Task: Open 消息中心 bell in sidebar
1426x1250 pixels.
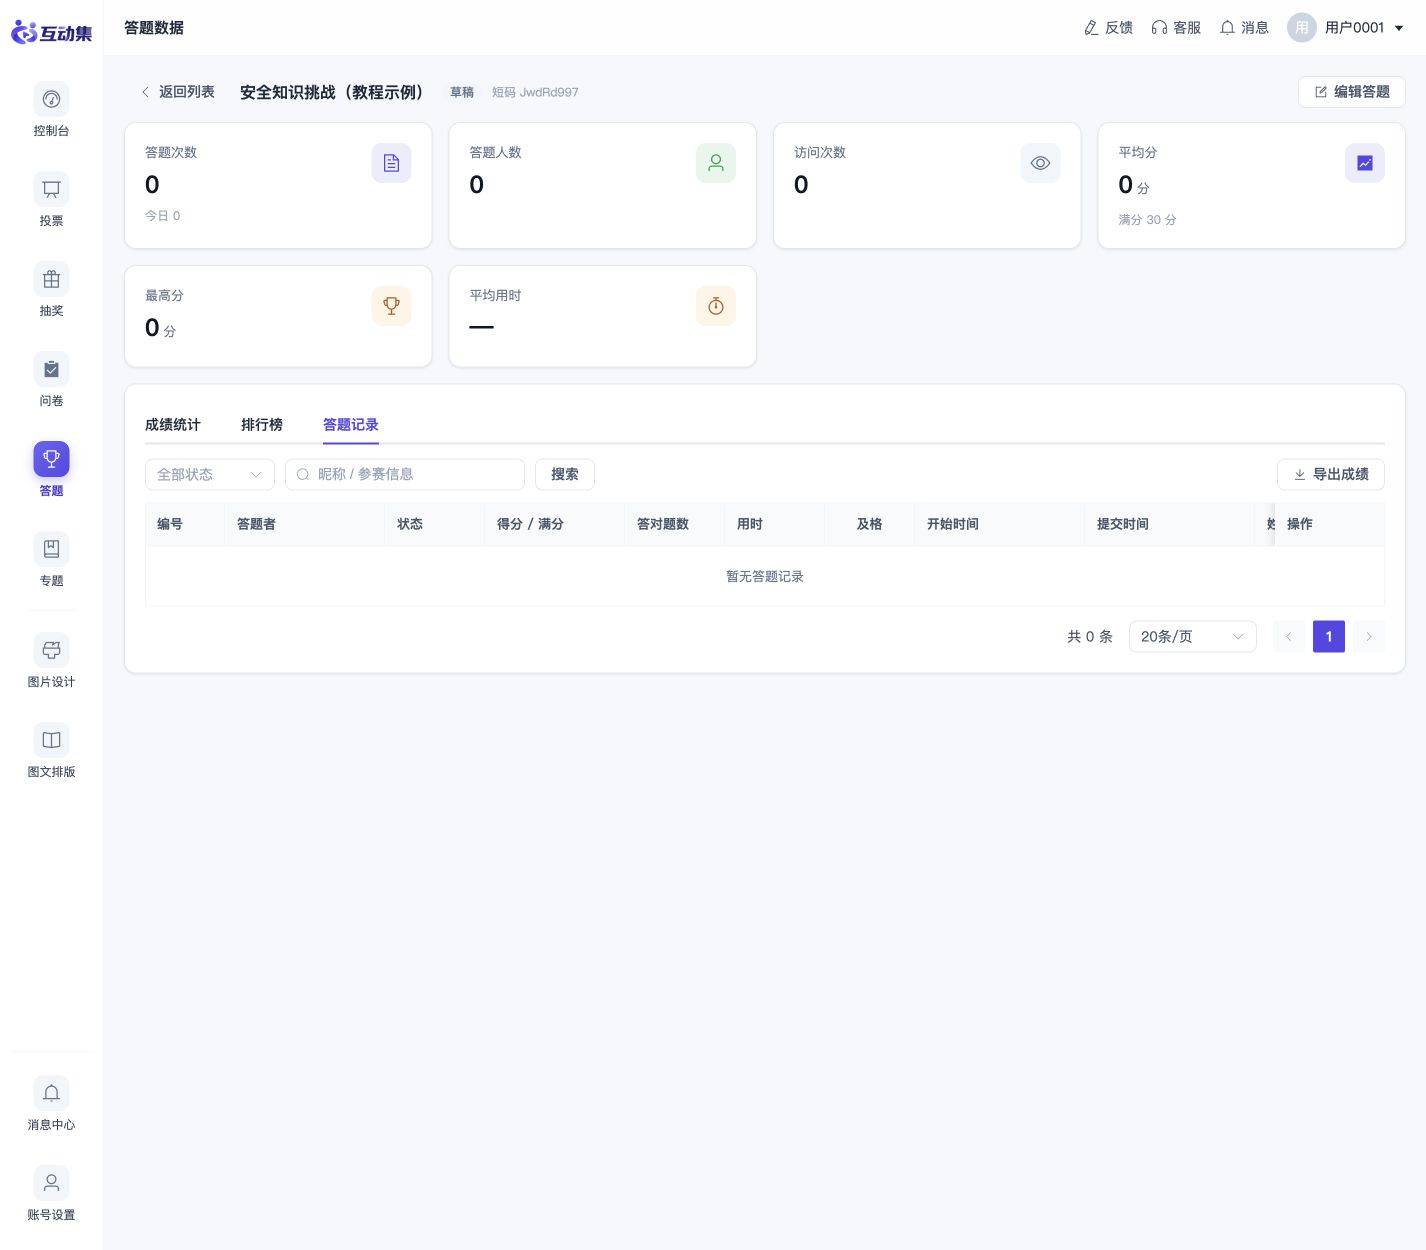Action: pyautogui.click(x=51, y=1093)
